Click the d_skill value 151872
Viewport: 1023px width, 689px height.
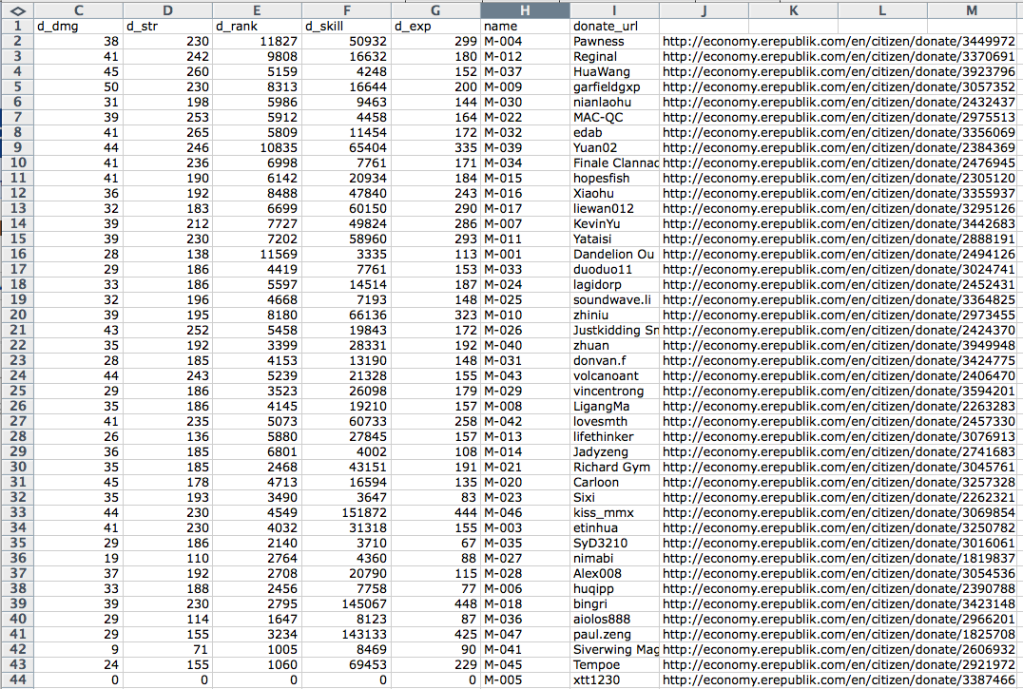346,513
